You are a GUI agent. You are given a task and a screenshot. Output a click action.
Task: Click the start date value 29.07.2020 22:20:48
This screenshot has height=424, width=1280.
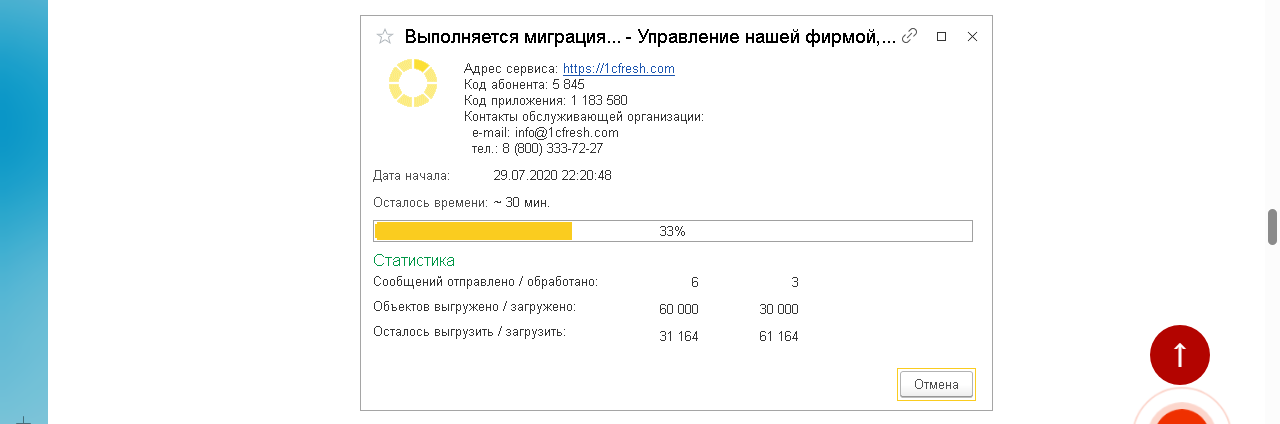[552, 175]
